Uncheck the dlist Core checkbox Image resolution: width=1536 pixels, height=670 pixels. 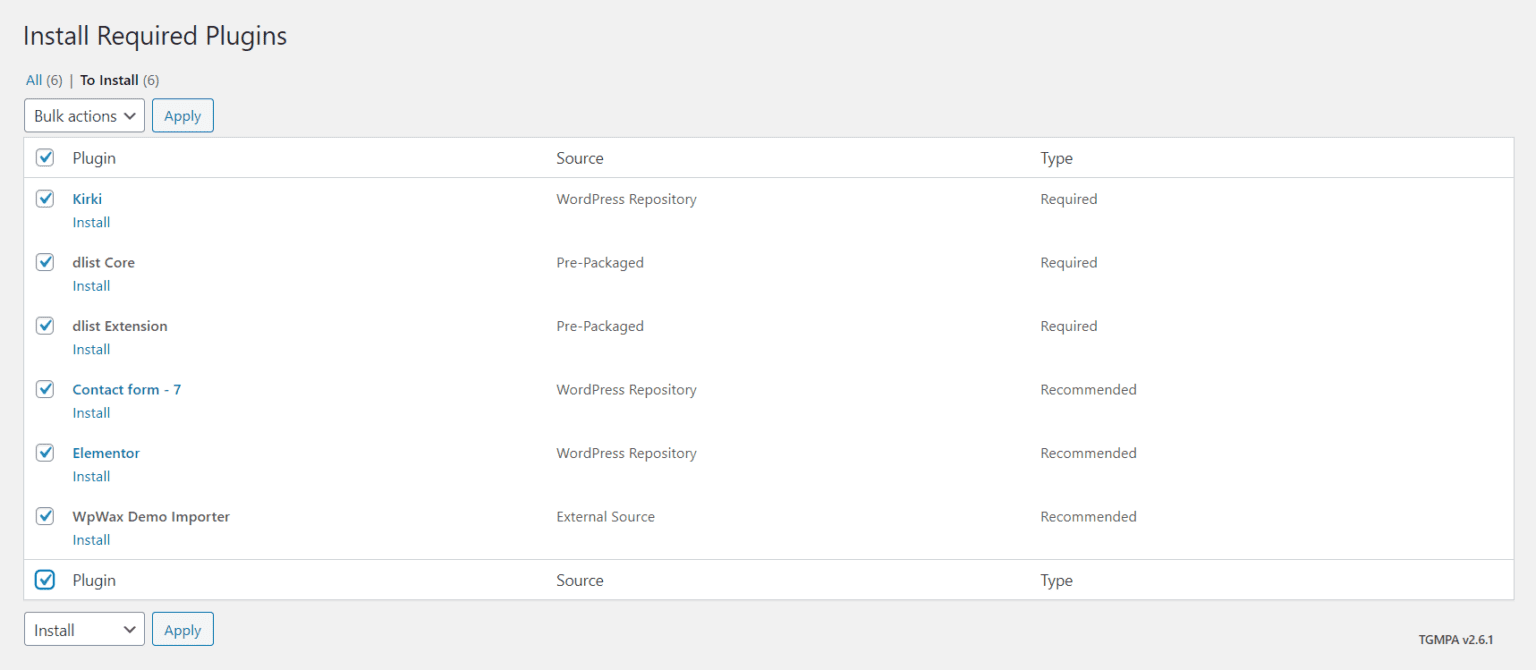tap(44, 261)
